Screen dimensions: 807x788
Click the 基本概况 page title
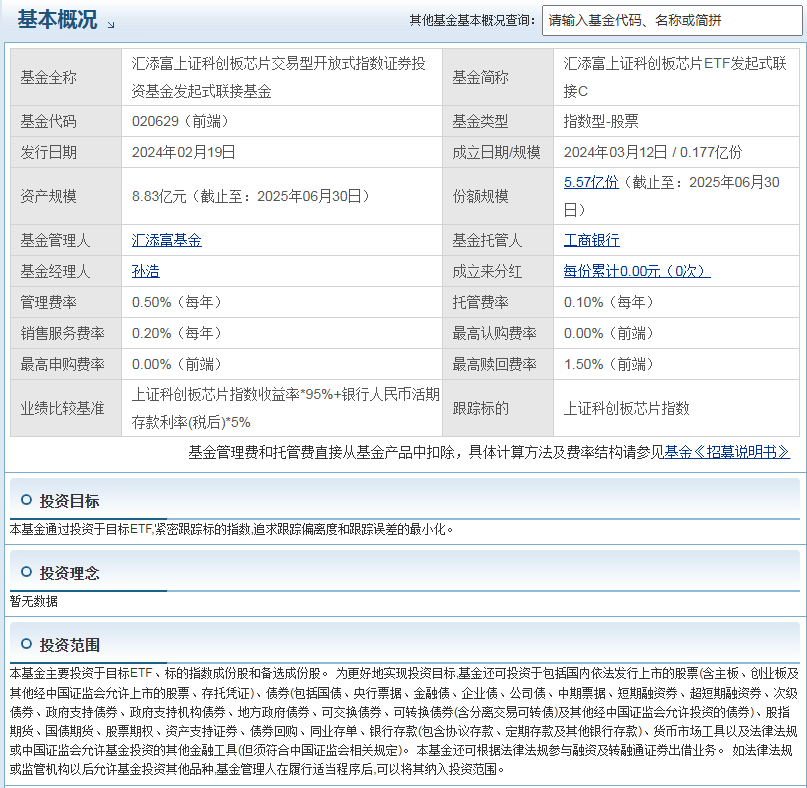pyautogui.click(x=57, y=20)
